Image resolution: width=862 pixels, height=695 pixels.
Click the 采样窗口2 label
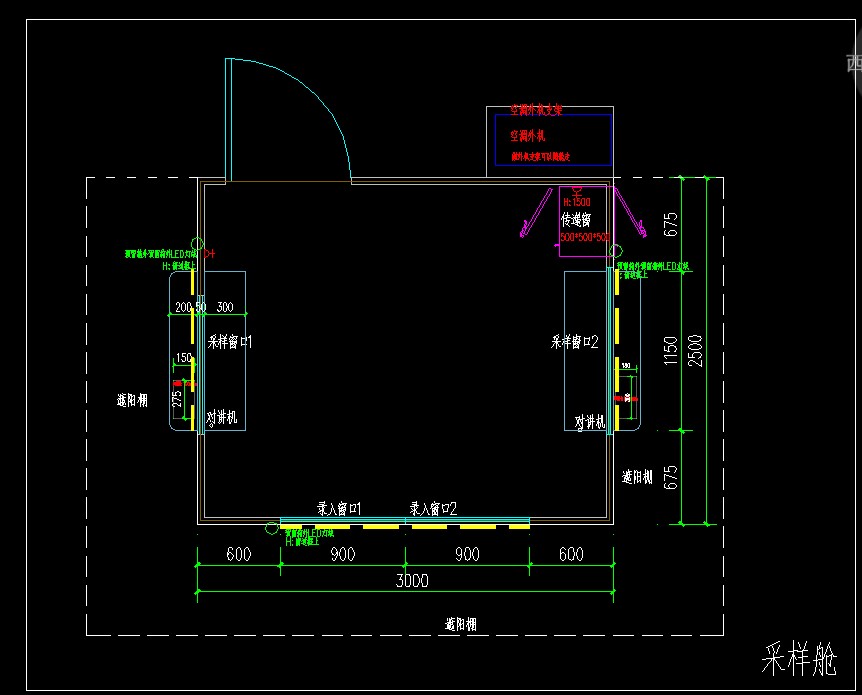tap(574, 342)
